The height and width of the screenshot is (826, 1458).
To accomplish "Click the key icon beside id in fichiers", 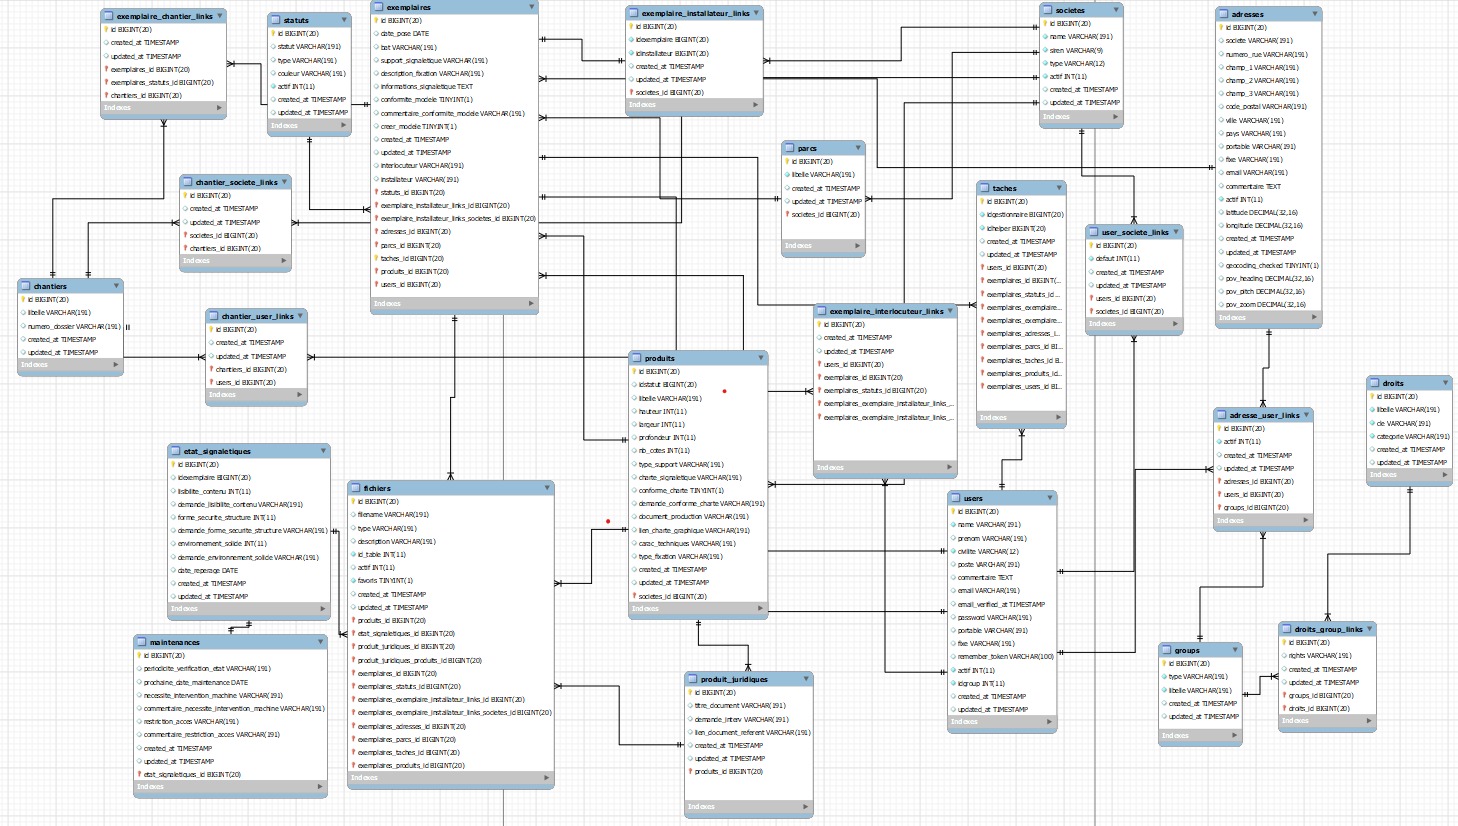I will coord(354,502).
